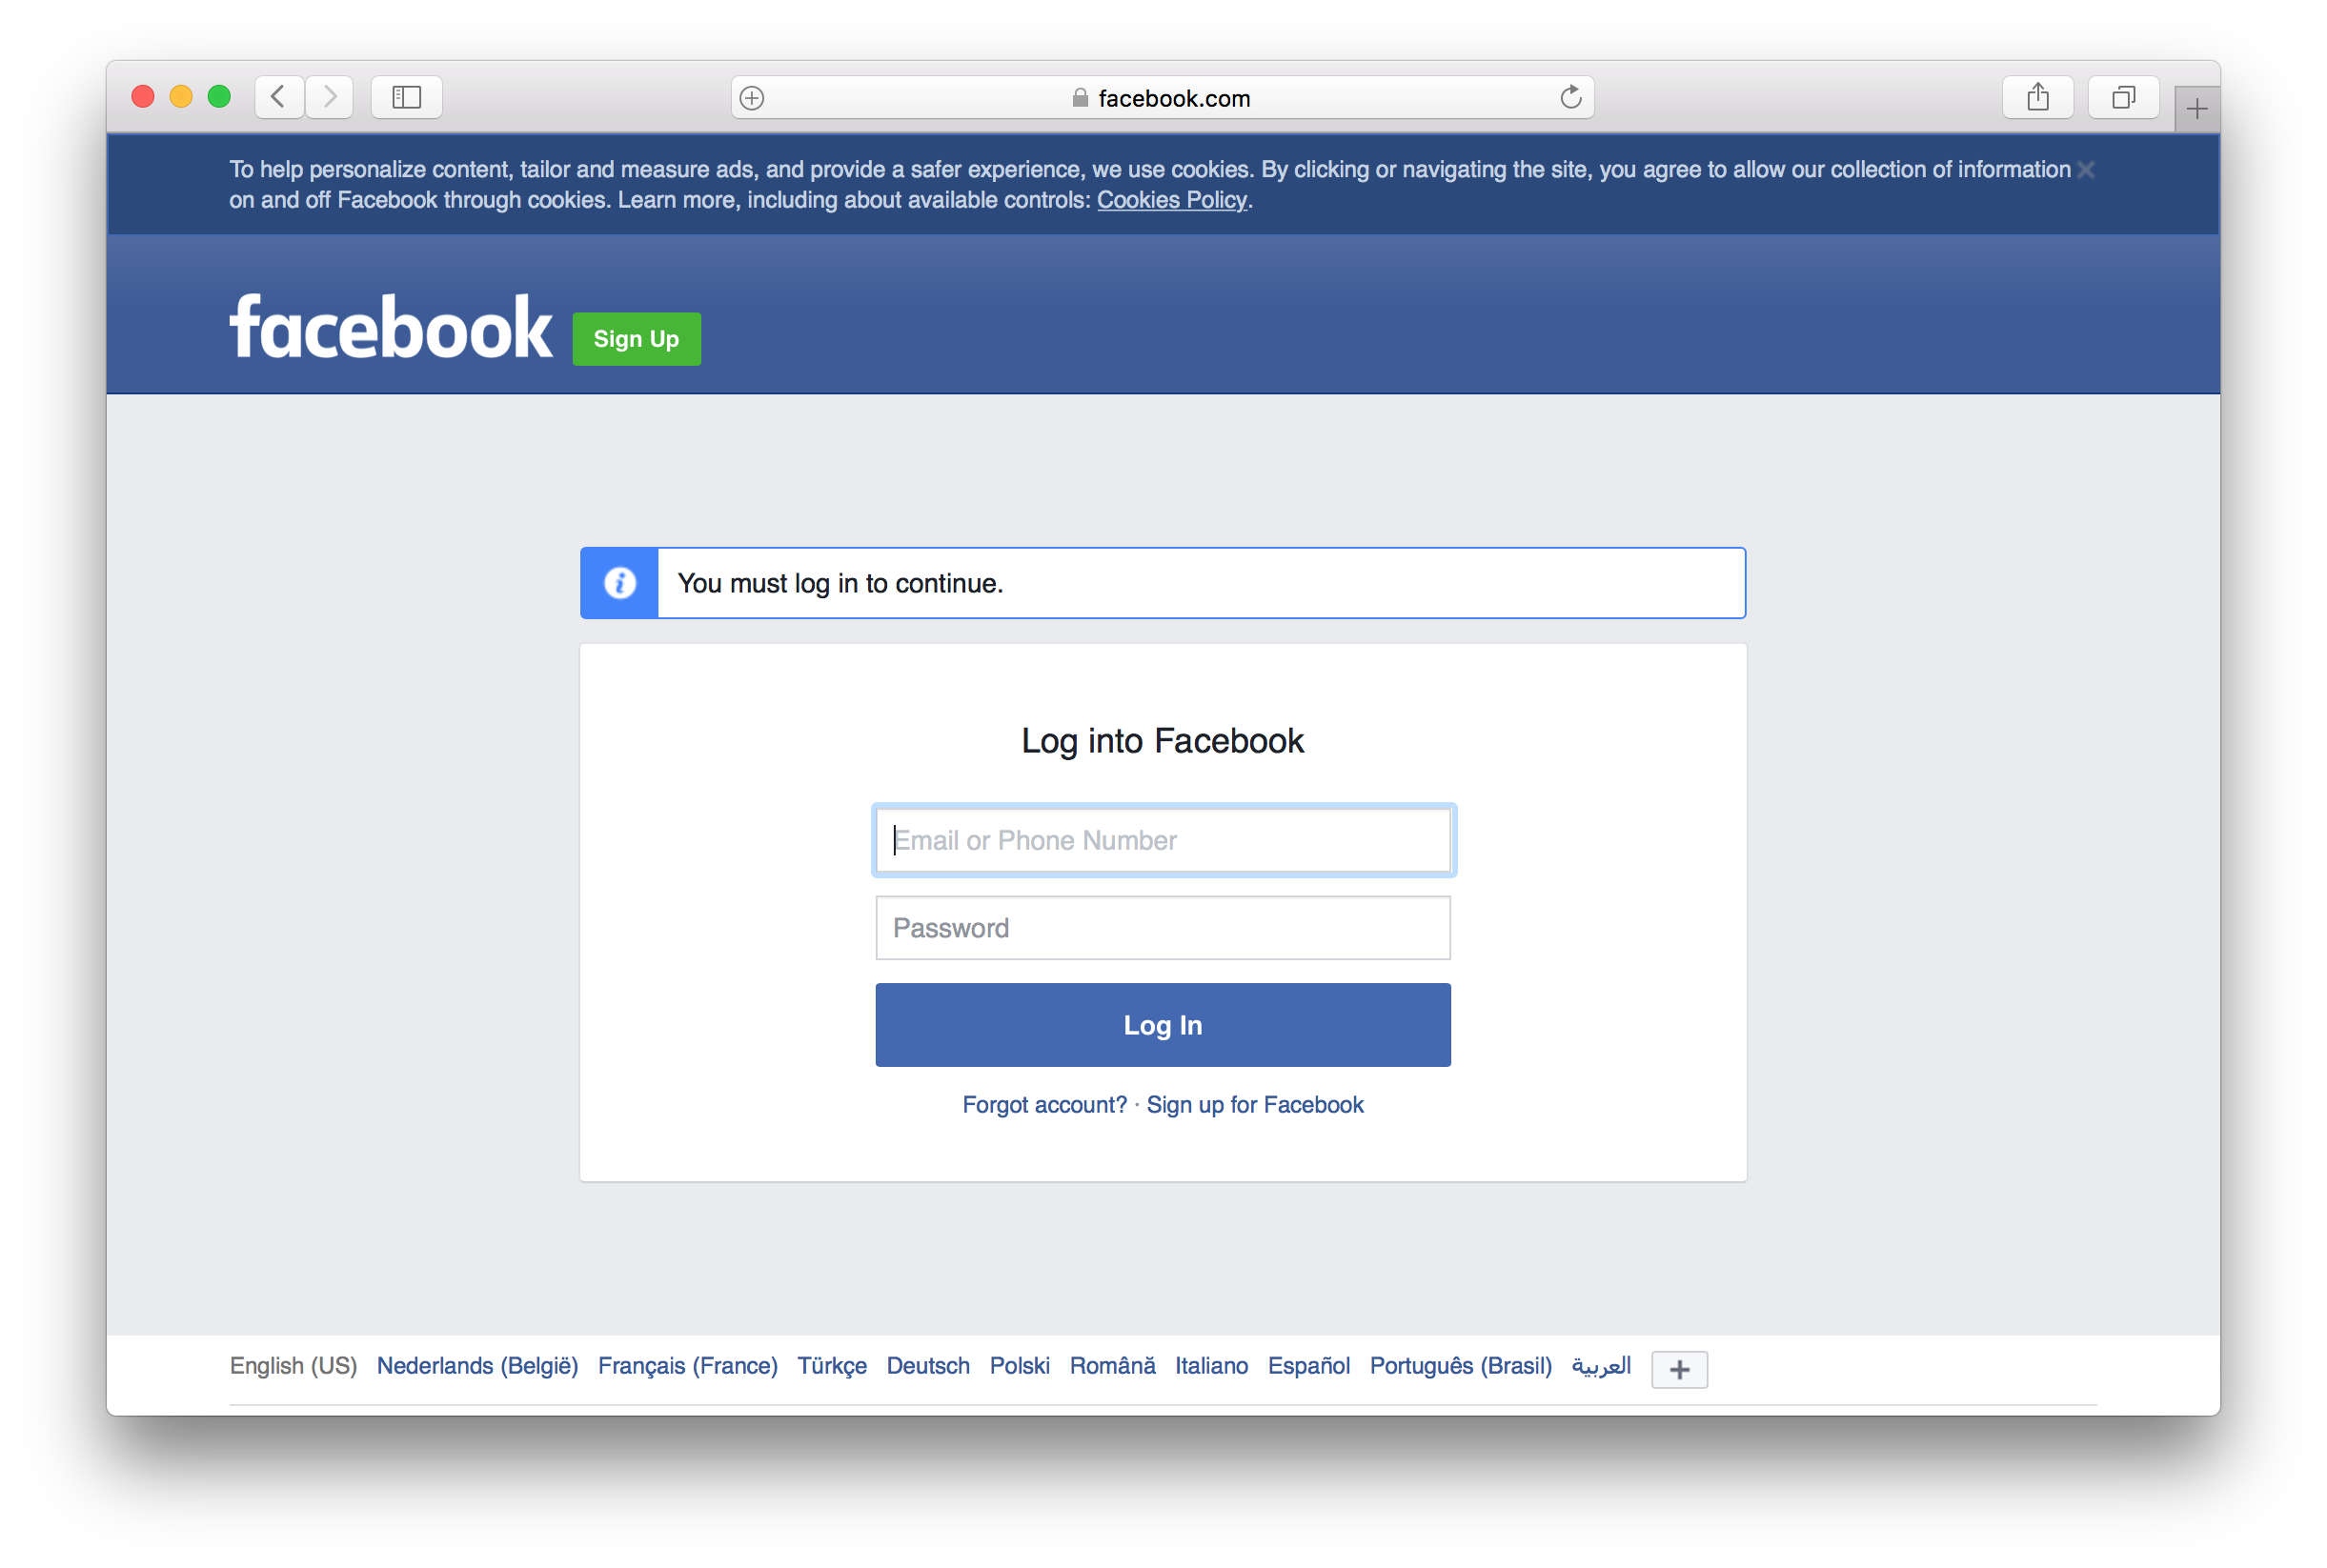2327x1568 pixels.
Task: Click the dismiss X on cookie banner
Action: pyautogui.click(x=2086, y=170)
